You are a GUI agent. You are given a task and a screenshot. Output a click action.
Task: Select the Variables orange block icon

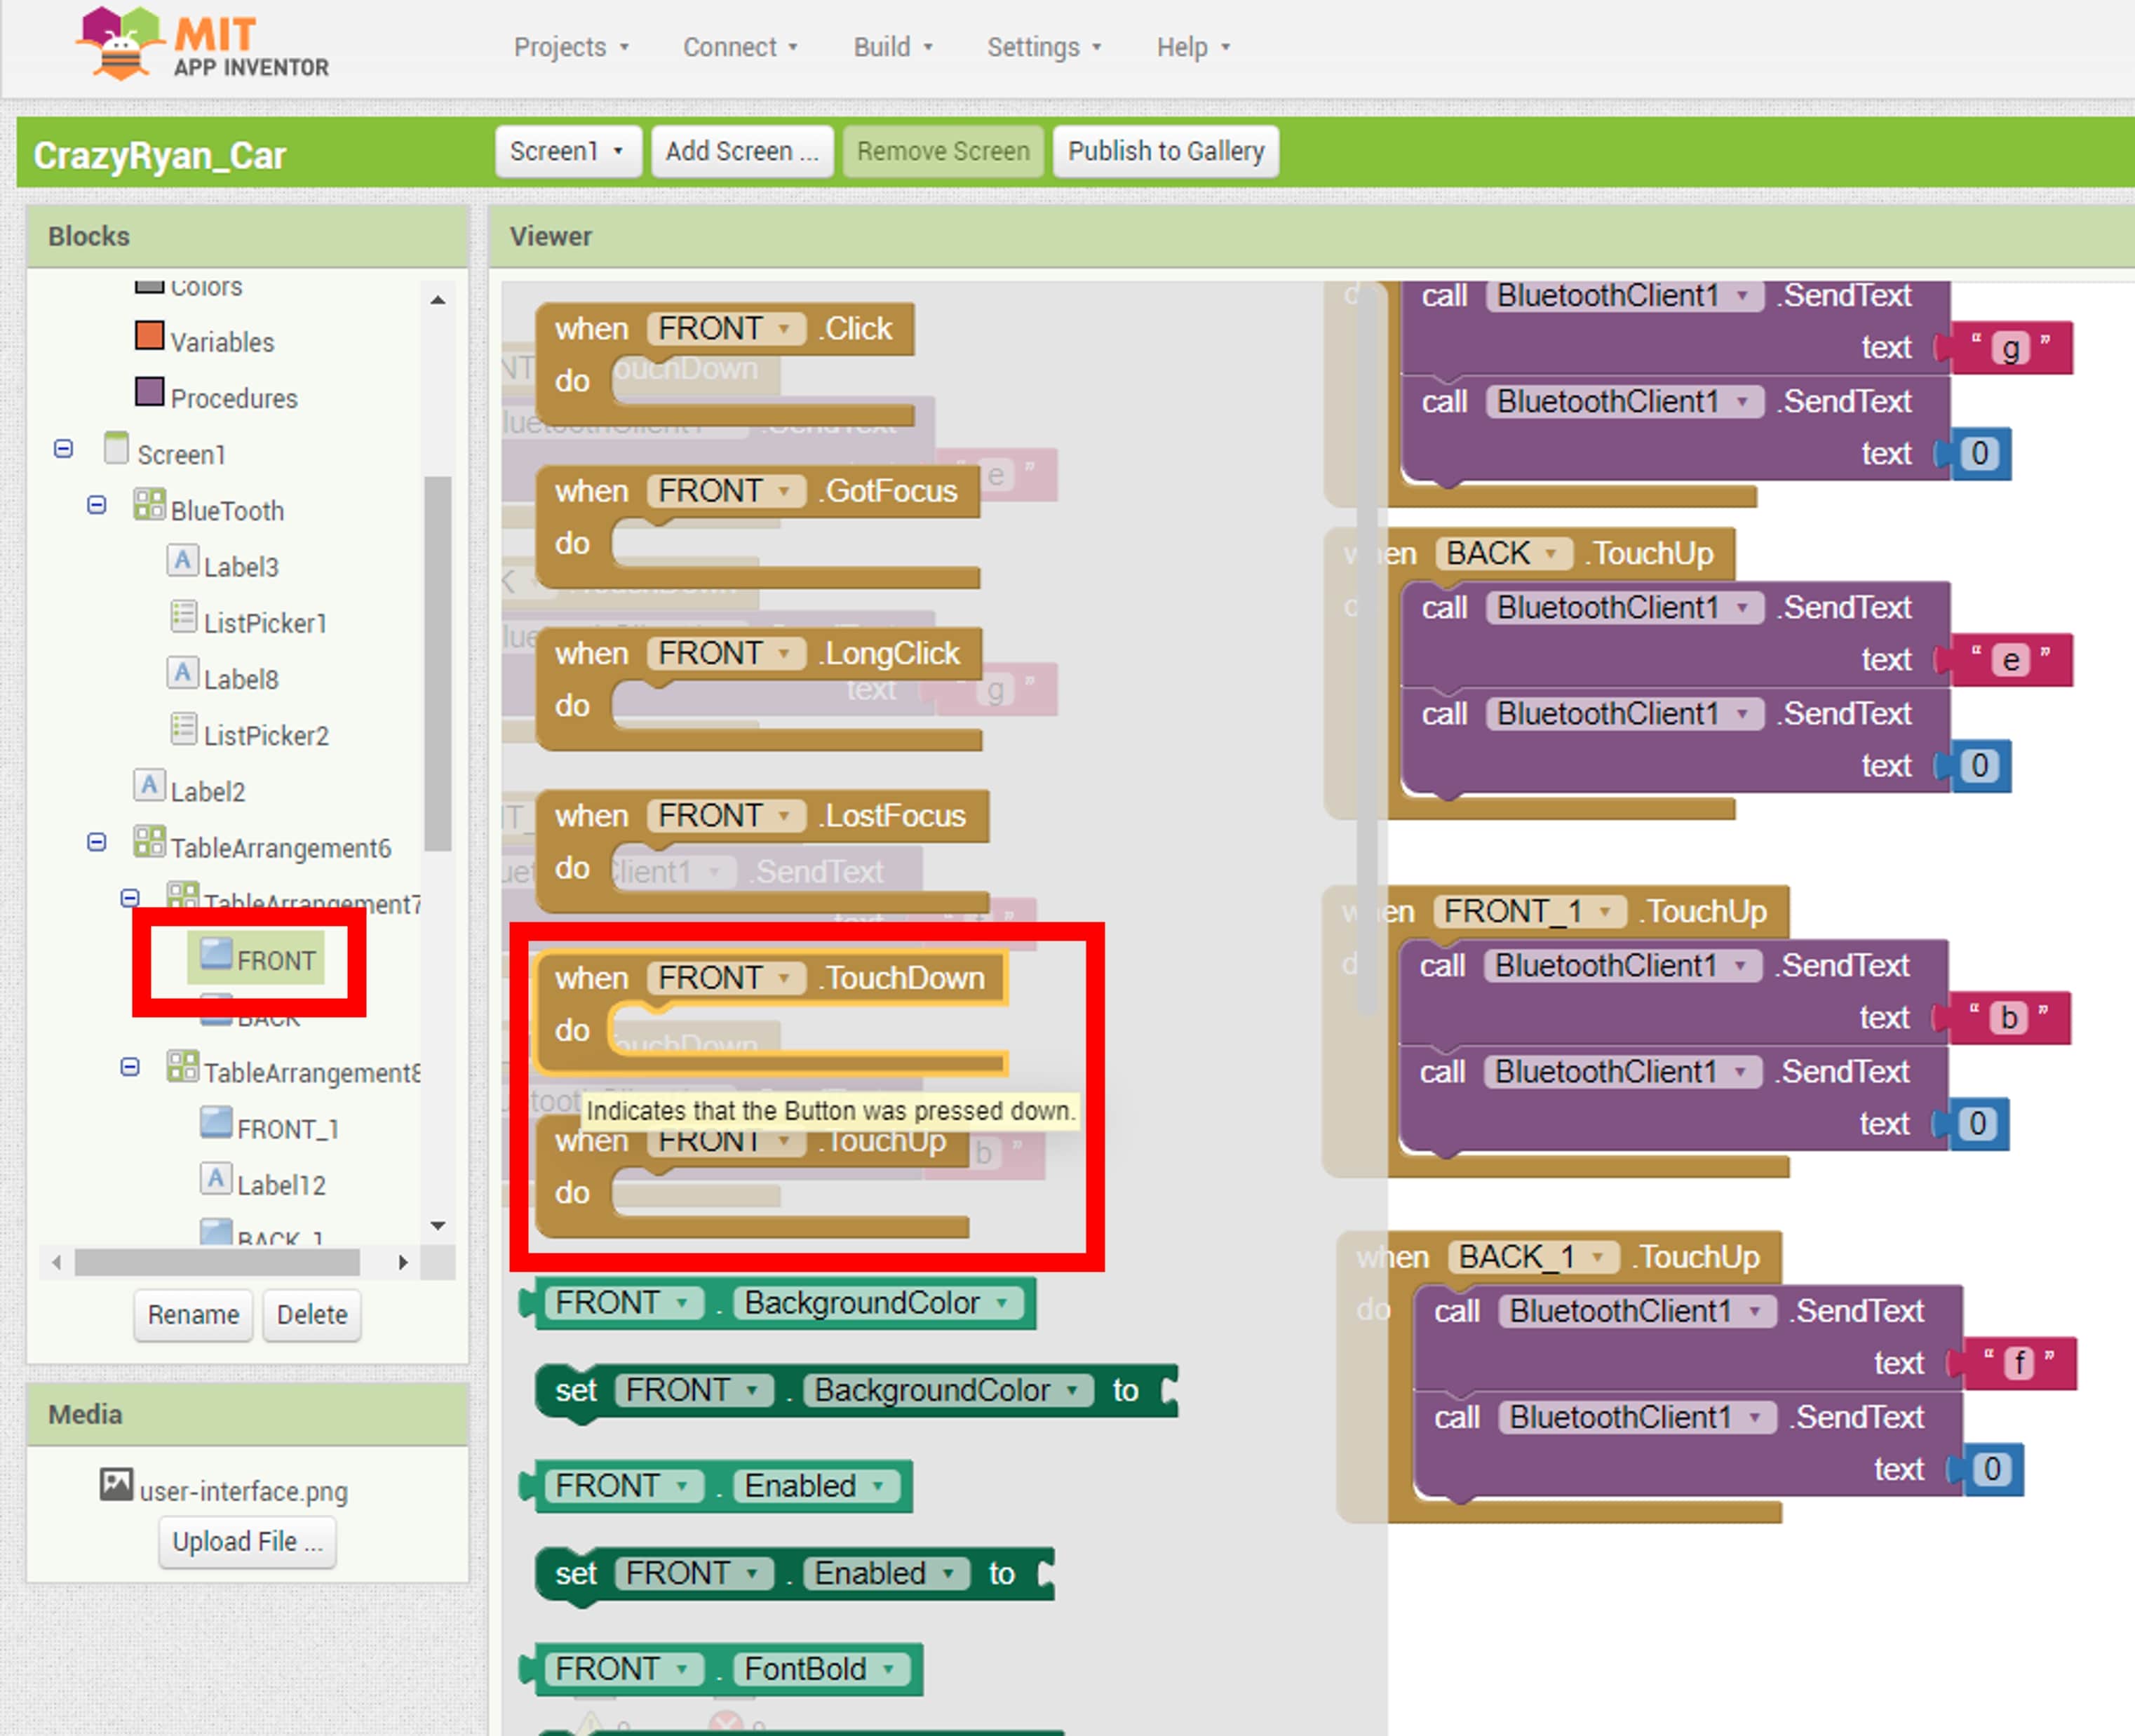tap(149, 335)
